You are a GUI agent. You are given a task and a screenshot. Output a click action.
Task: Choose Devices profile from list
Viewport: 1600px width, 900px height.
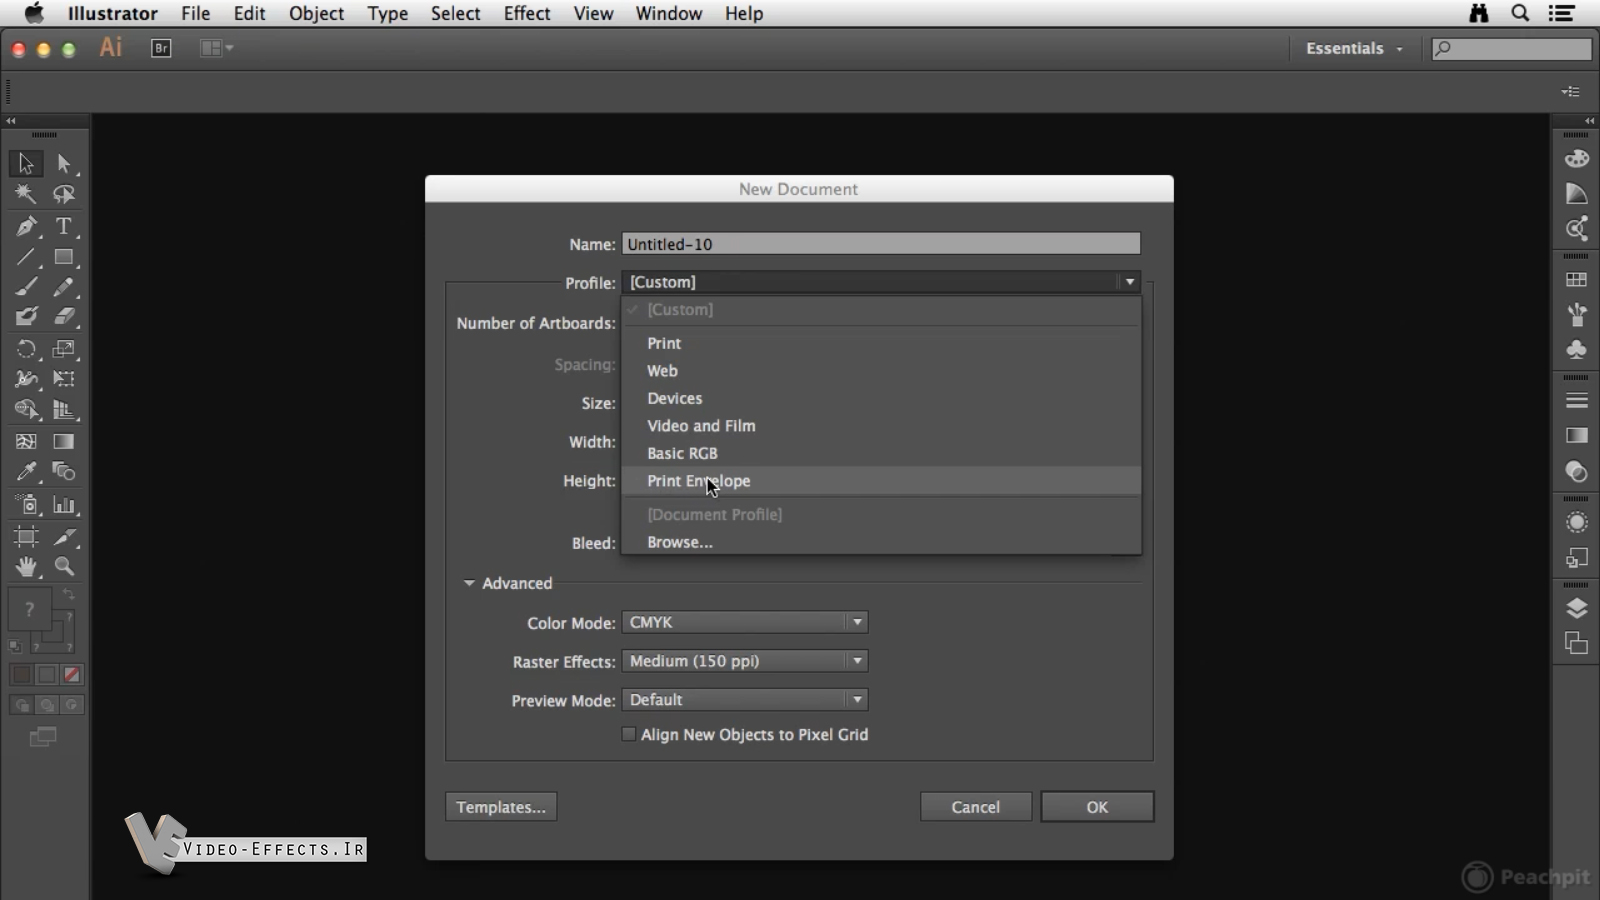tap(881, 398)
